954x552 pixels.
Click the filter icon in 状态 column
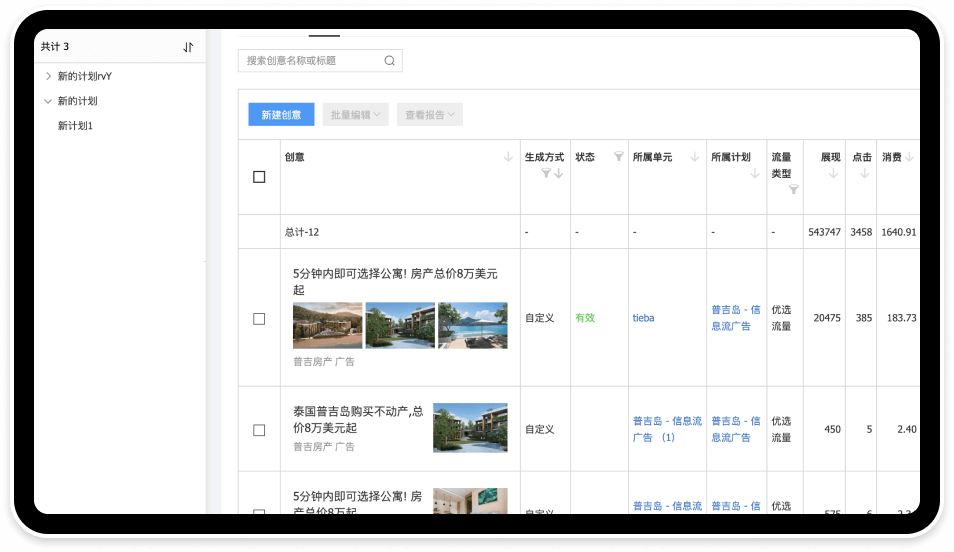coord(618,157)
